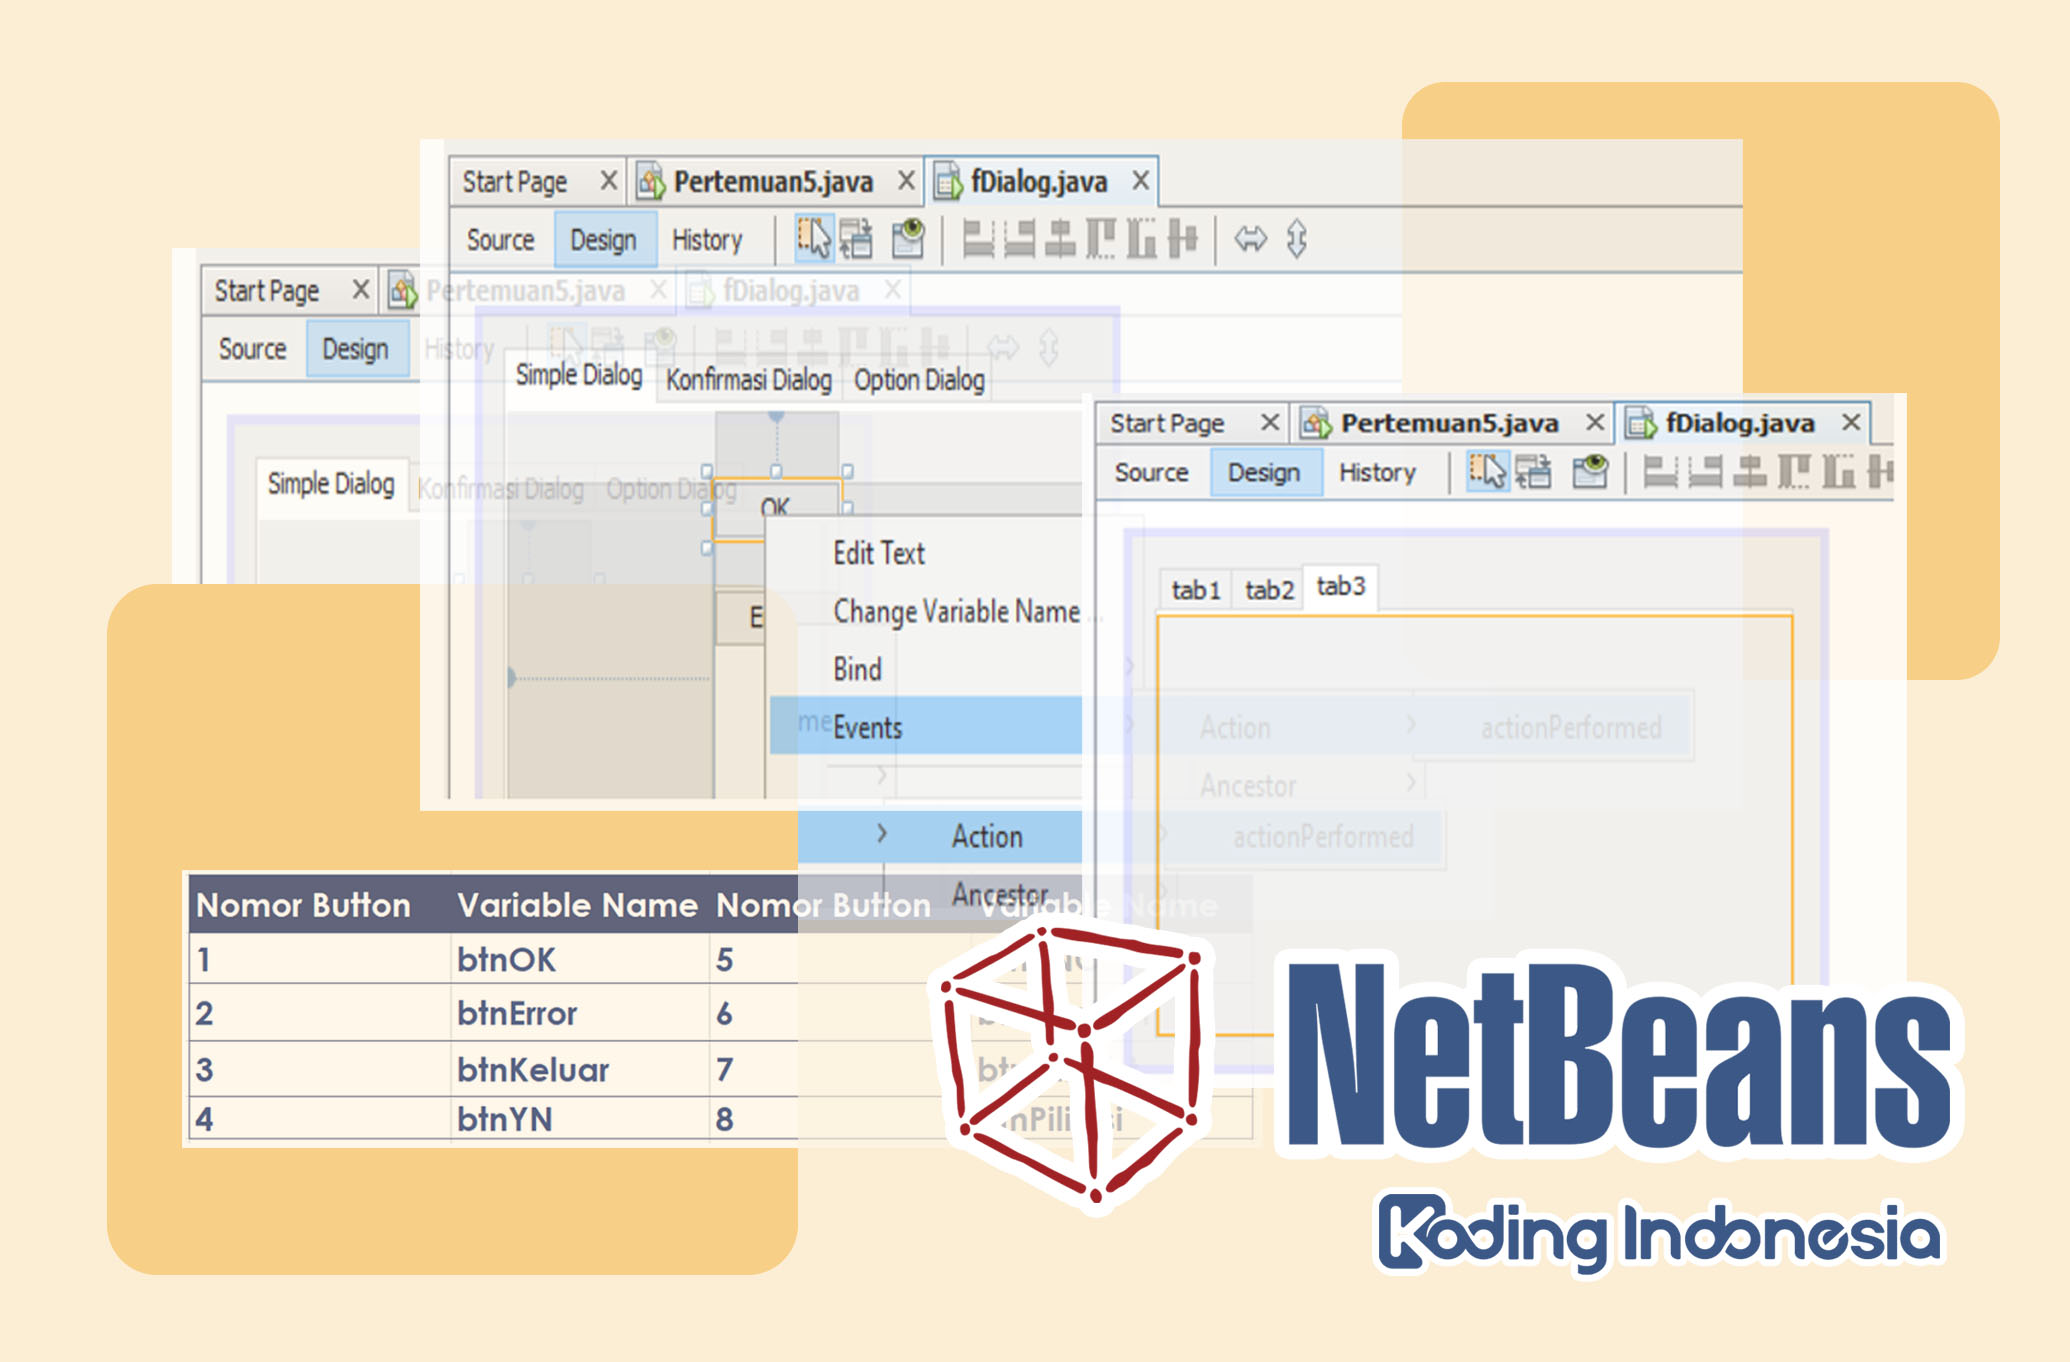This screenshot has width=2070, height=1362.
Task: Choose Change Variable Name from context menu
Action: pos(957,611)
